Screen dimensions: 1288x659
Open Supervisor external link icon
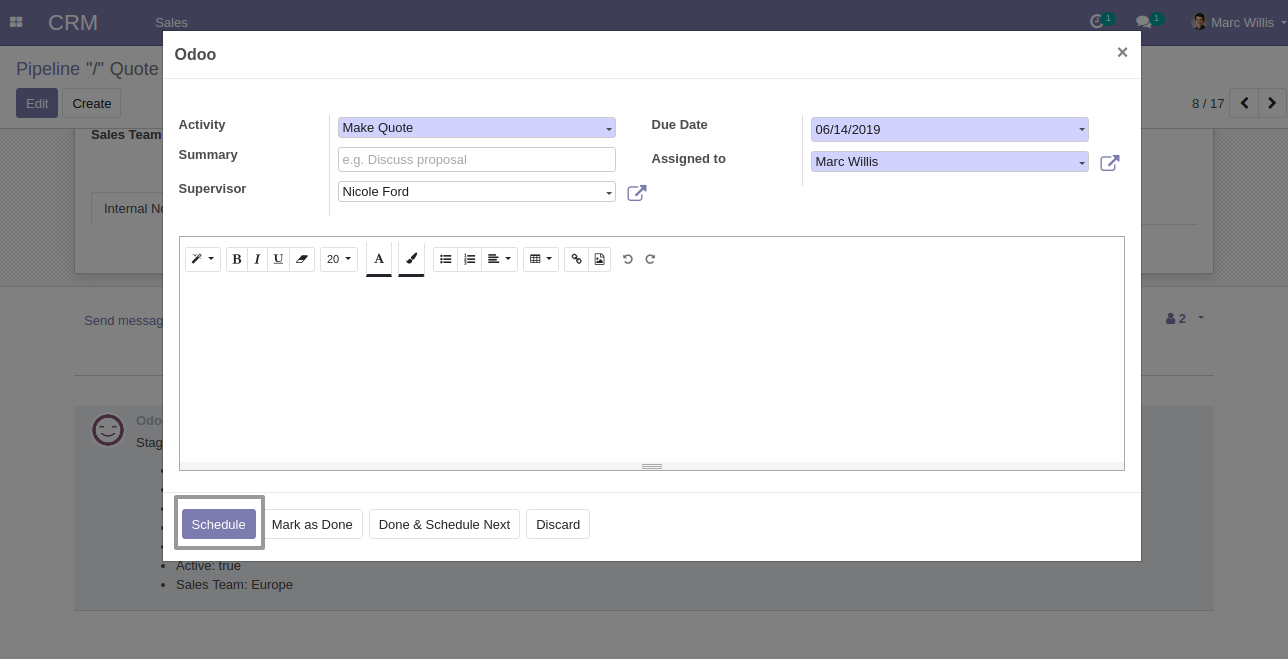tap(636, 193)
